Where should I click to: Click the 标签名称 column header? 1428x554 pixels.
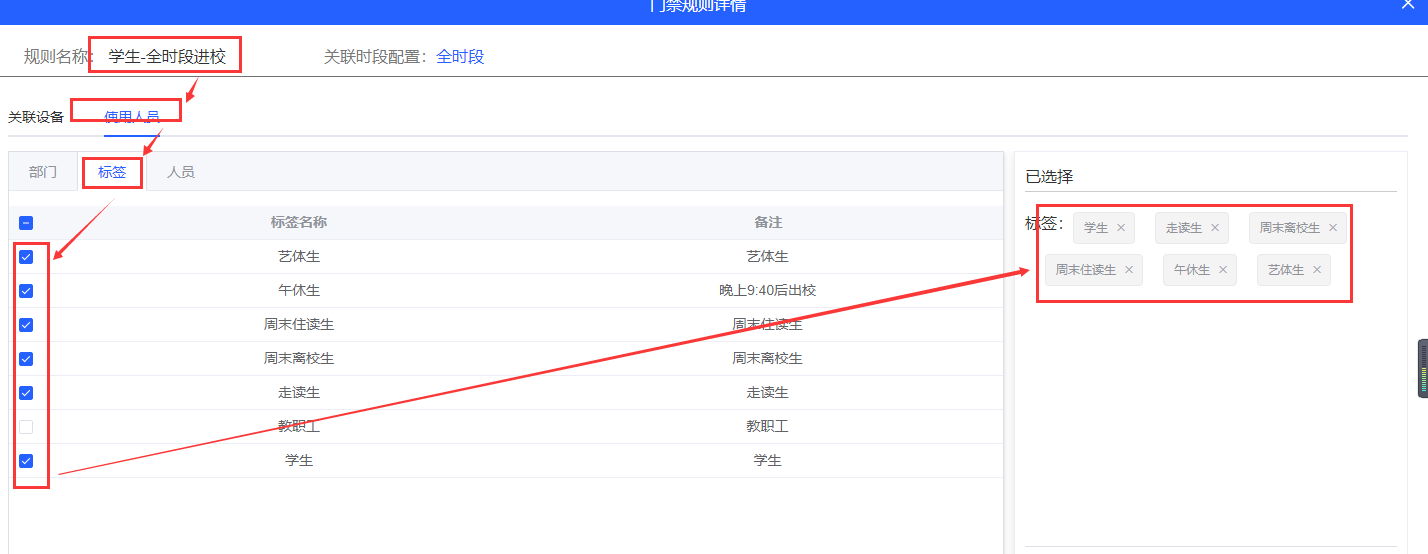click(x=299, y=223)
